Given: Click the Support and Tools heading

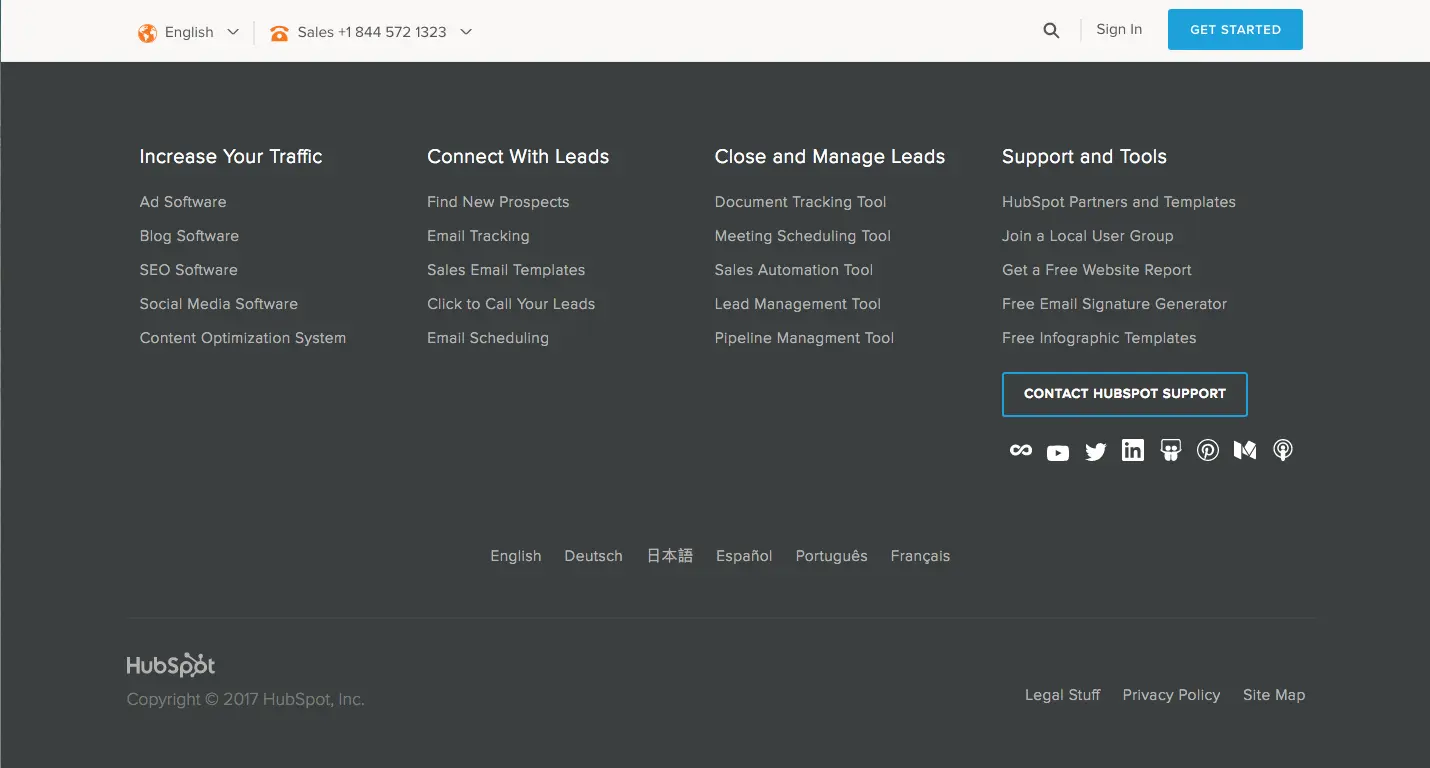Looking at the screenshot, I should [1084, 157].
